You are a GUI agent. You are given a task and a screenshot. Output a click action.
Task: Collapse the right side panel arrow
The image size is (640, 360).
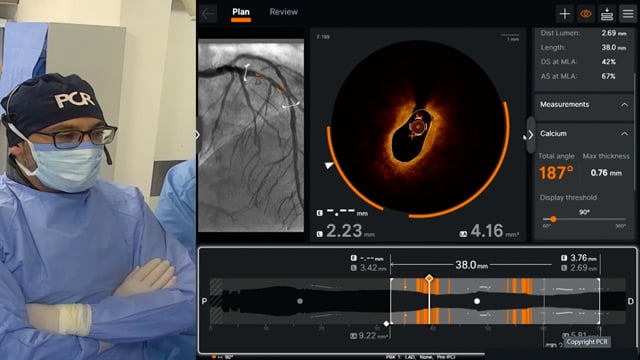pyautogui.click(x=531, y=135)
